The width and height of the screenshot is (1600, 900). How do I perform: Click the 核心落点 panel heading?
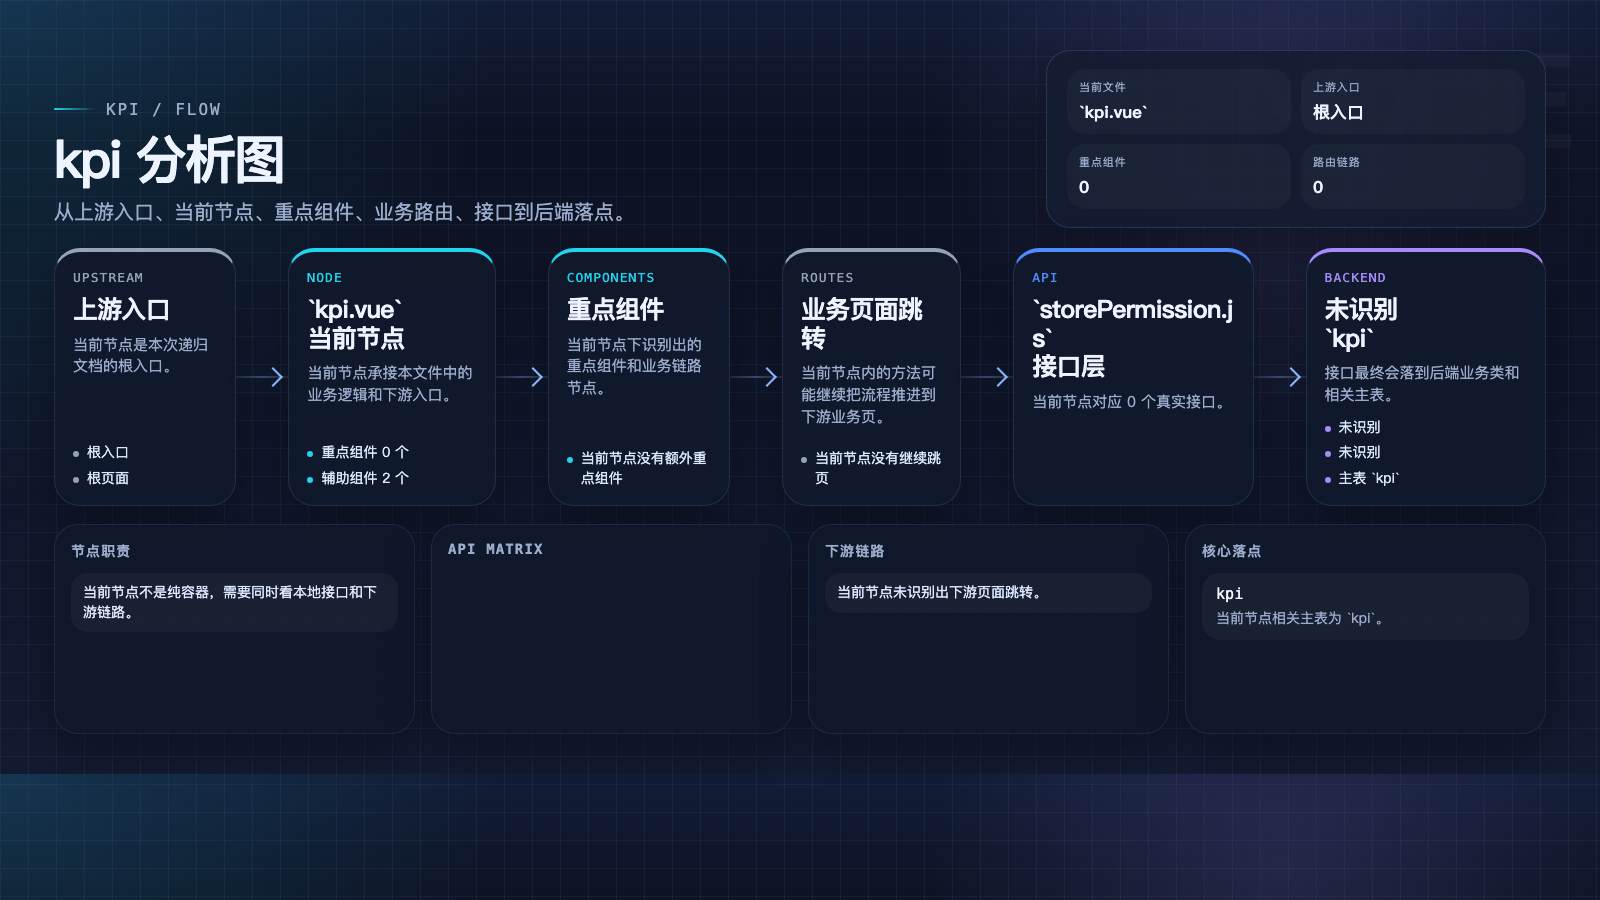1231,551
